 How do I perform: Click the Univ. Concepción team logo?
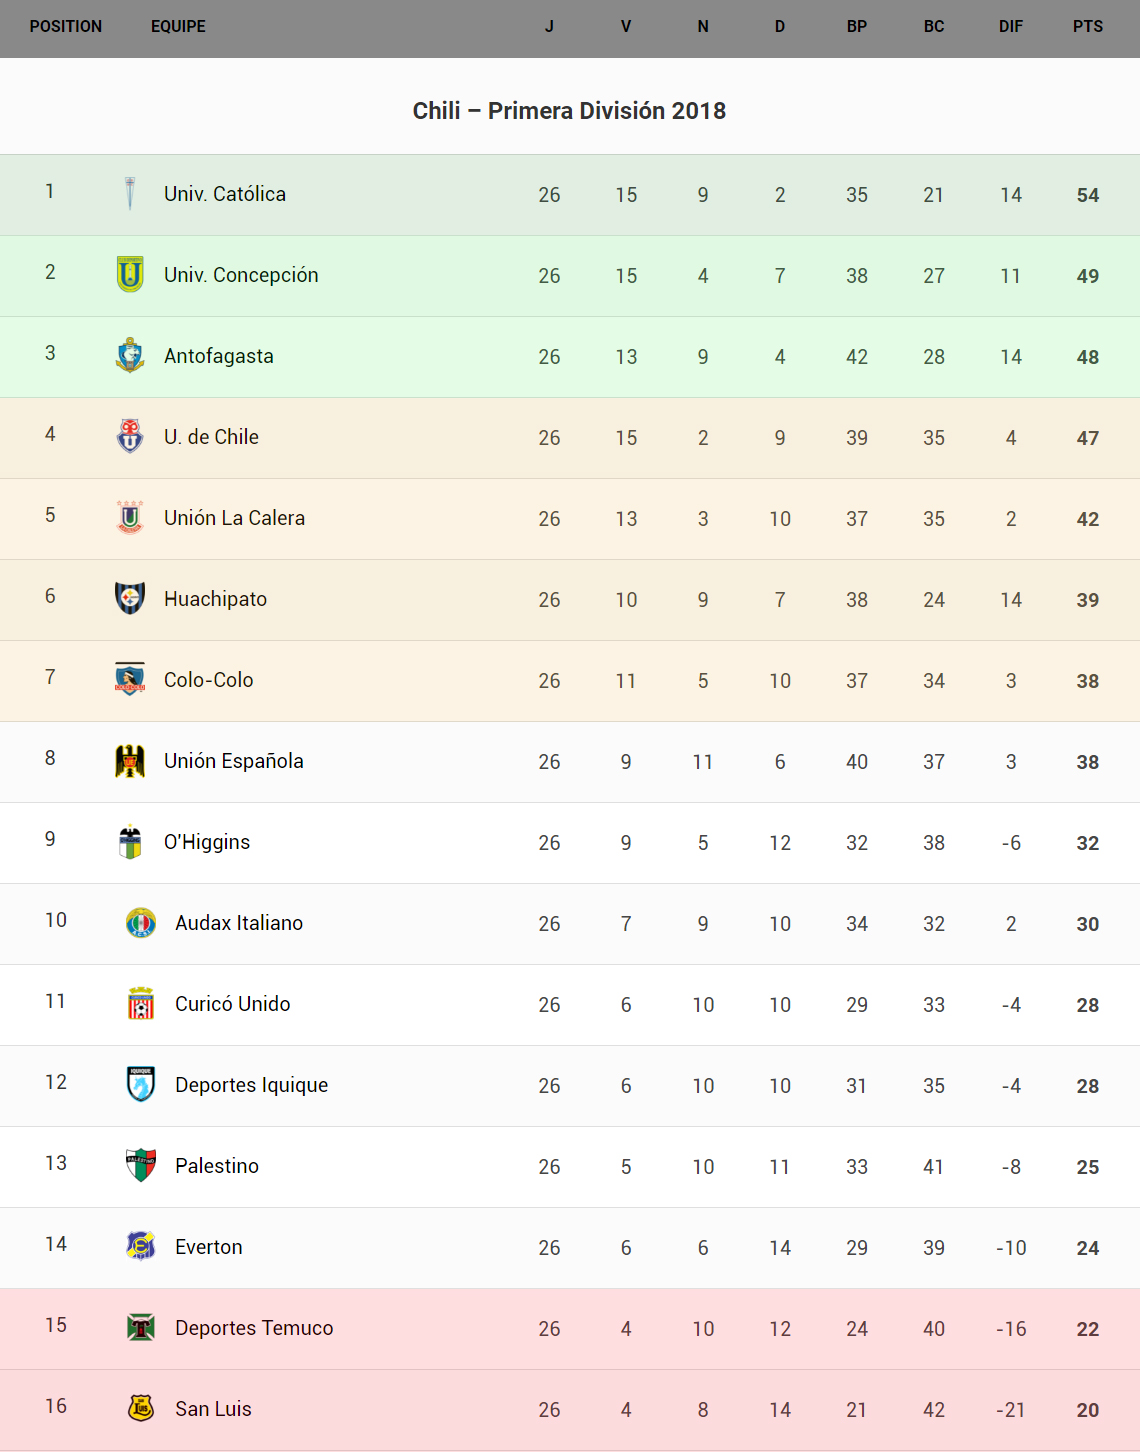click(x=130, y=275)
